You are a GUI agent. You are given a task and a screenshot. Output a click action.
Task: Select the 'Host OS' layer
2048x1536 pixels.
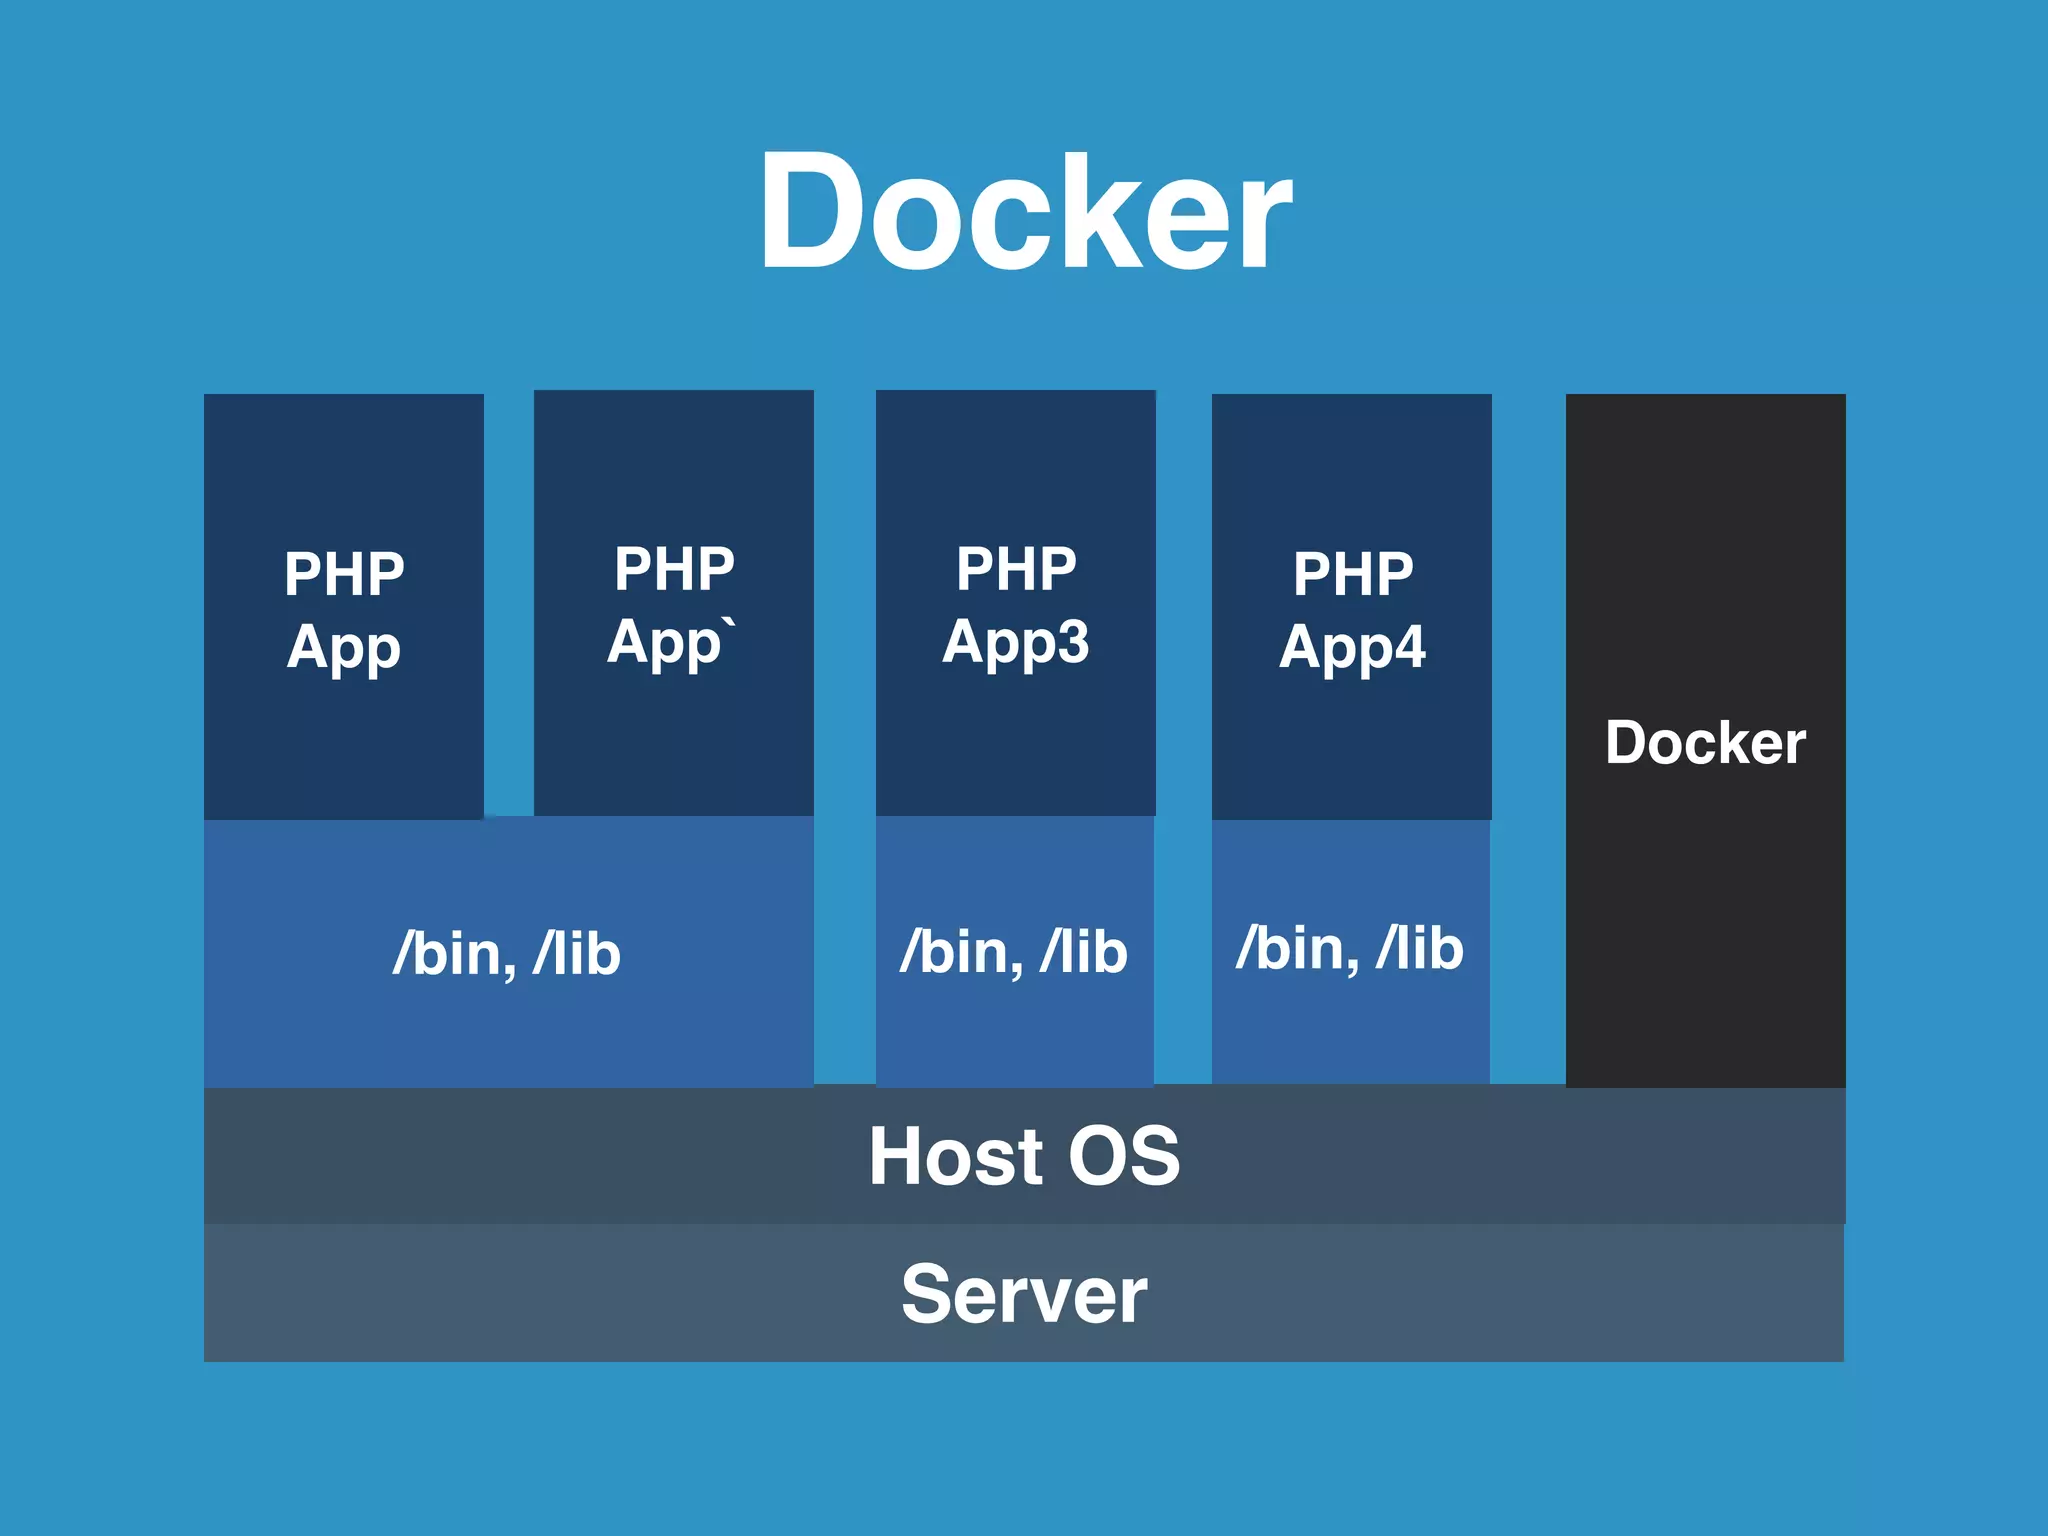click(x=1025, y=1155)
